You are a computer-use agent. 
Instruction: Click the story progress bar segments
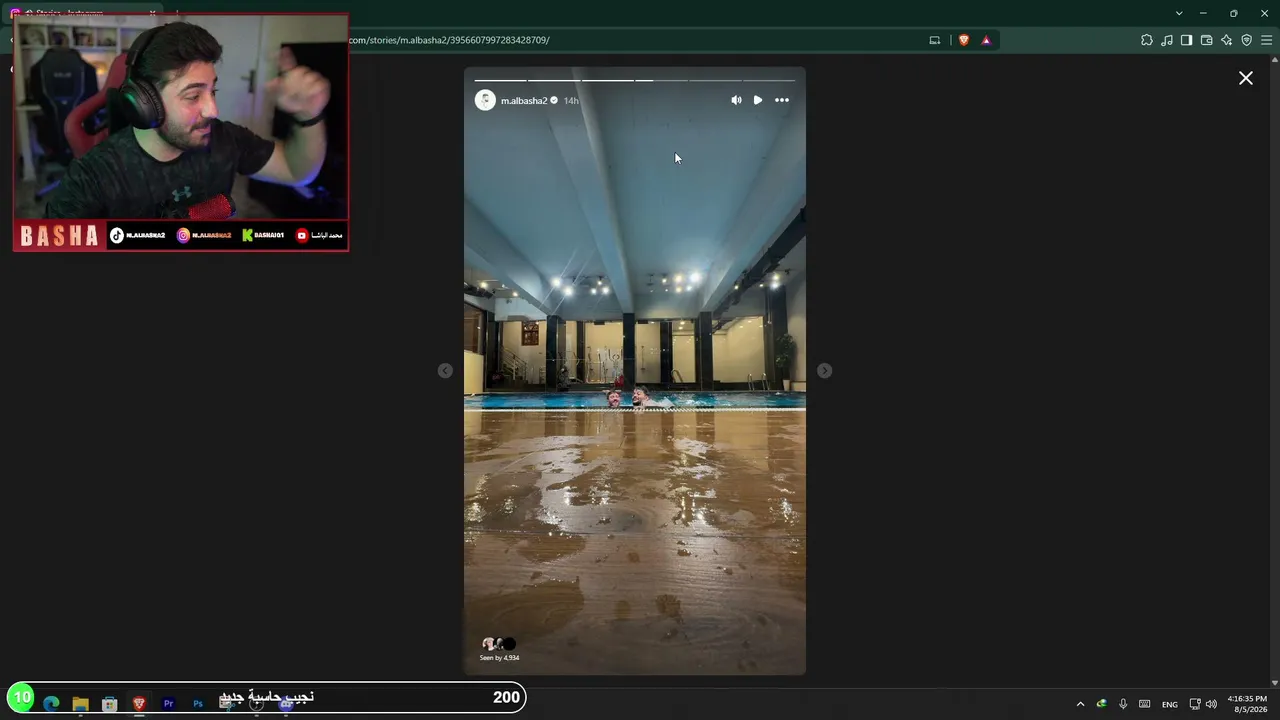coord(634,80)
